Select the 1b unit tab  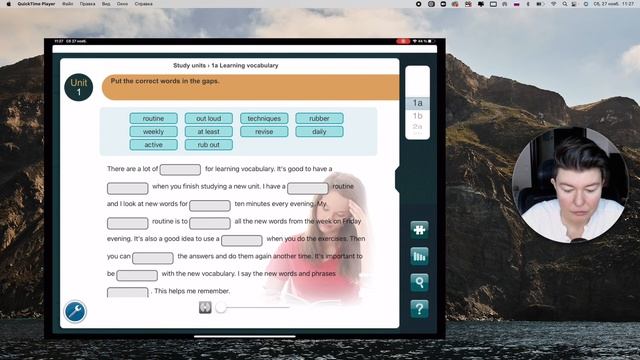click(x=417, y=116)
